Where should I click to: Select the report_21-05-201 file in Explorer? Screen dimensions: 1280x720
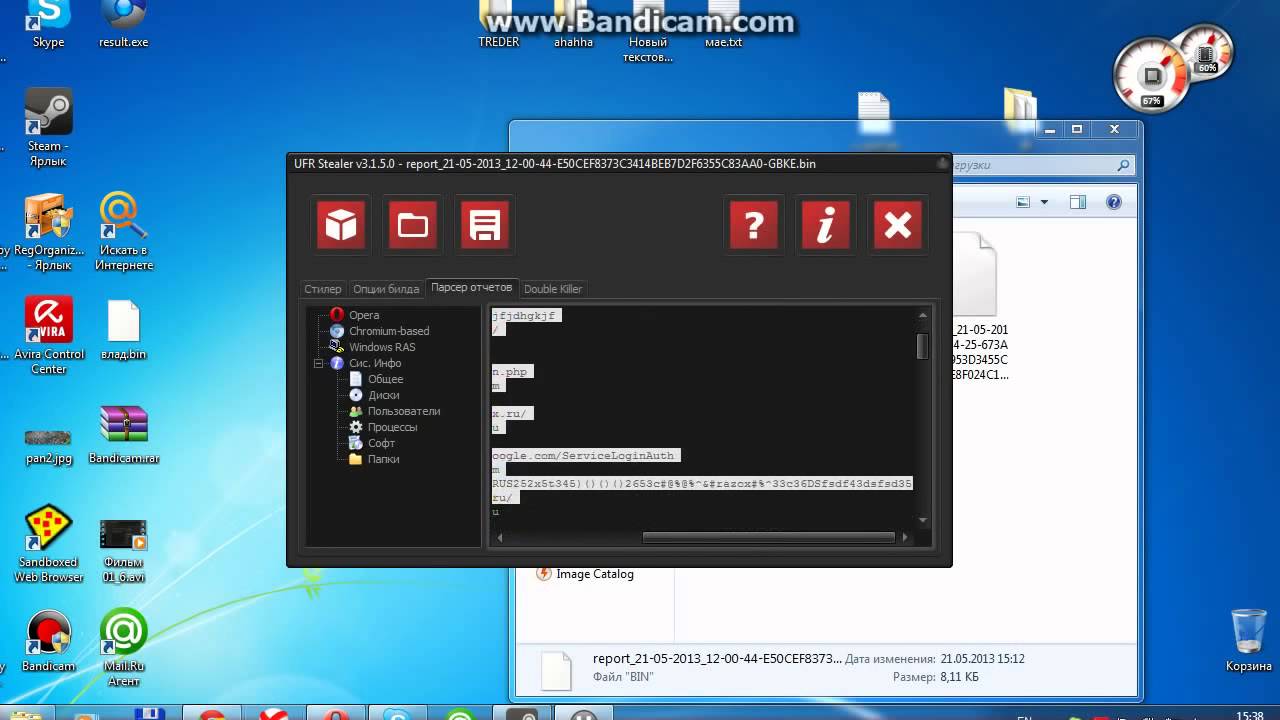[978, 307]
